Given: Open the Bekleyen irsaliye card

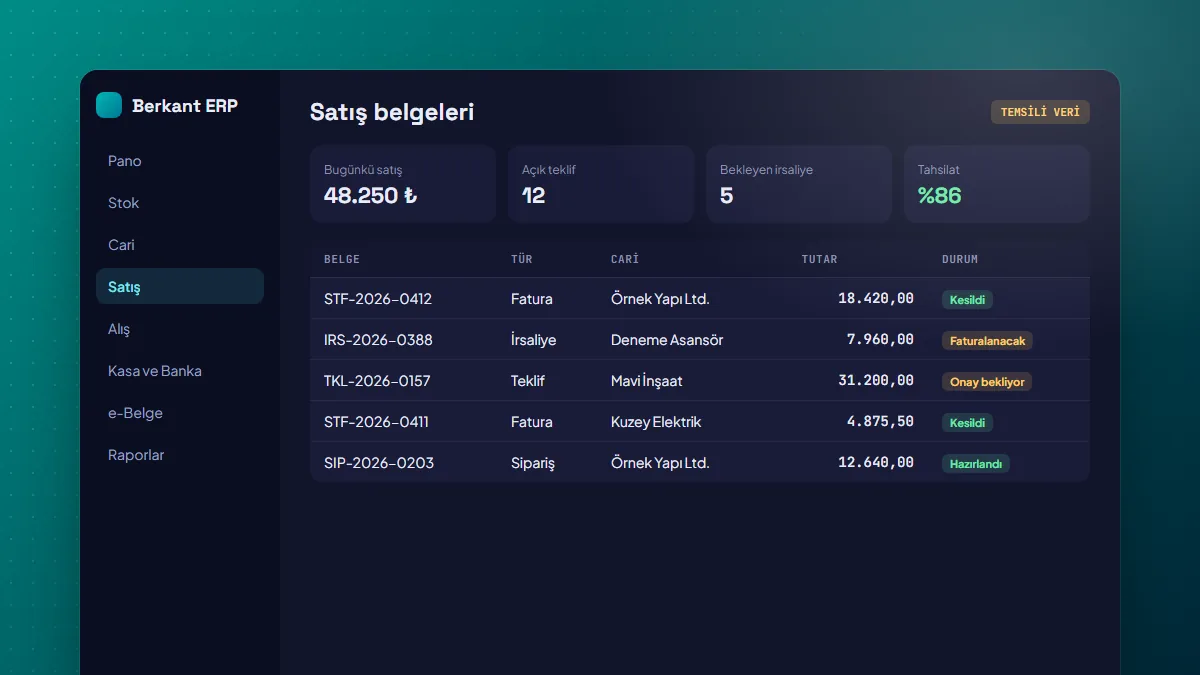Looking at the screenshot, I should (799, 184).
